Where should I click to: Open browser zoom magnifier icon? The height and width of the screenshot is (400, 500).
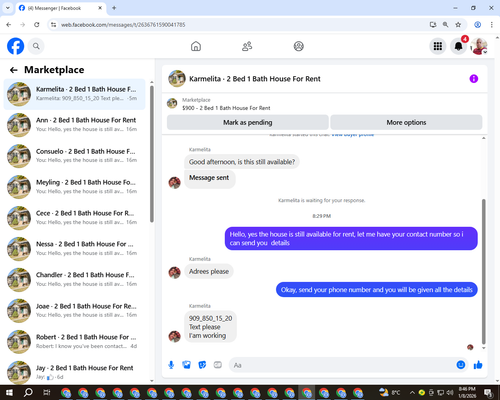pos(445,25)
